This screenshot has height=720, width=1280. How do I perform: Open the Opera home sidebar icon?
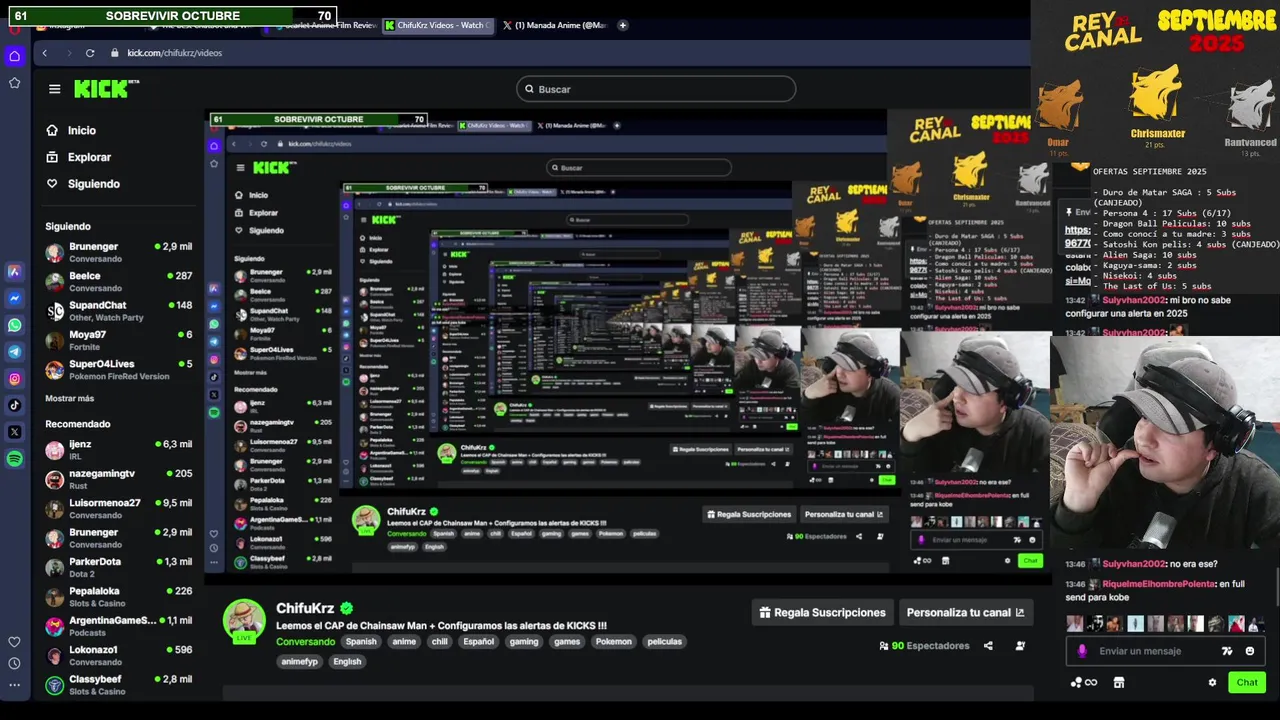tap(14, 56)
